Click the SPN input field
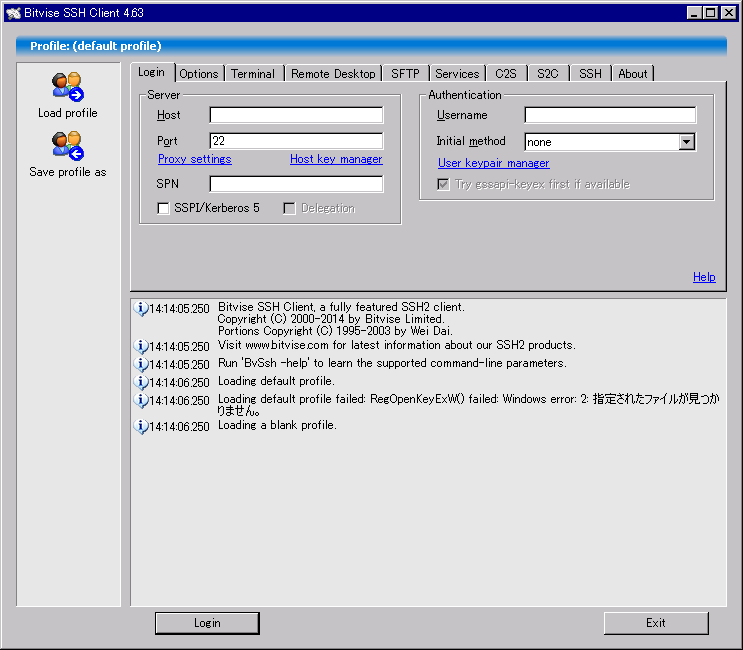This screenshot has width=743, height=650. pos(296,184)
